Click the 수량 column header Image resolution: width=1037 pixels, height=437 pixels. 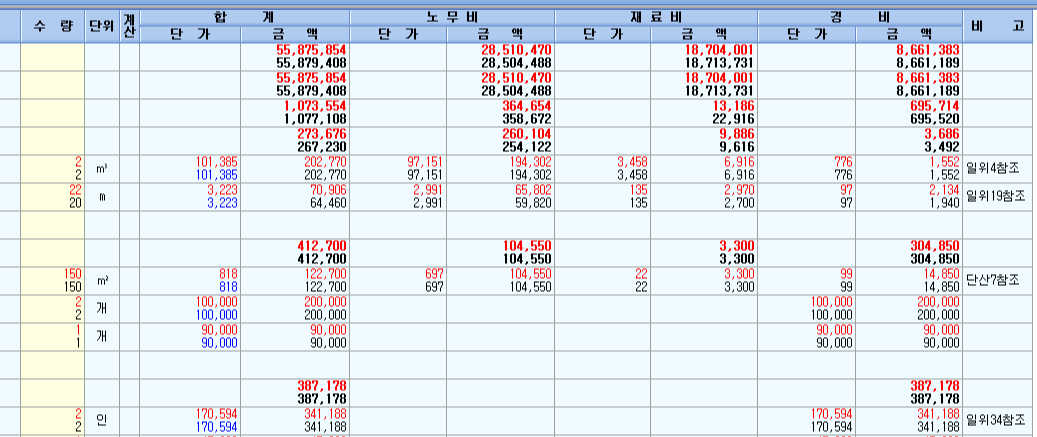coord(52,27)
